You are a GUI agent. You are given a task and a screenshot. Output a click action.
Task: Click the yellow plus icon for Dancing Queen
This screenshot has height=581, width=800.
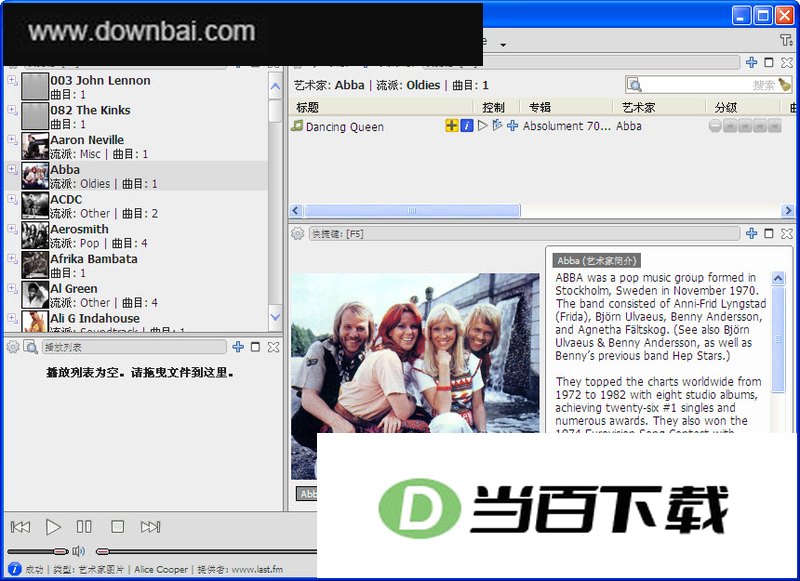click(452, 125)
